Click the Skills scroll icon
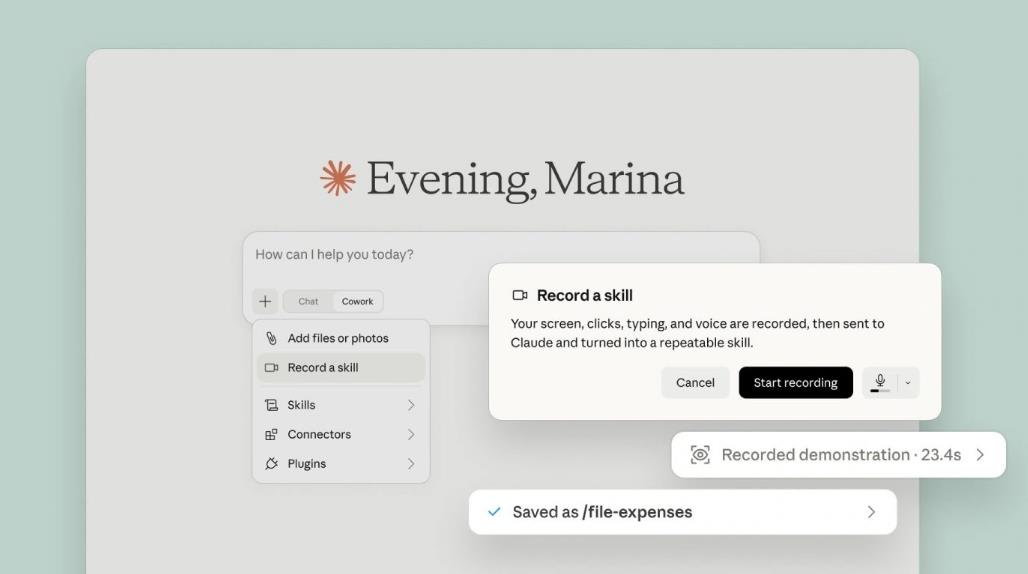The height and width of the screenshot is (574, 1028). 271,405
